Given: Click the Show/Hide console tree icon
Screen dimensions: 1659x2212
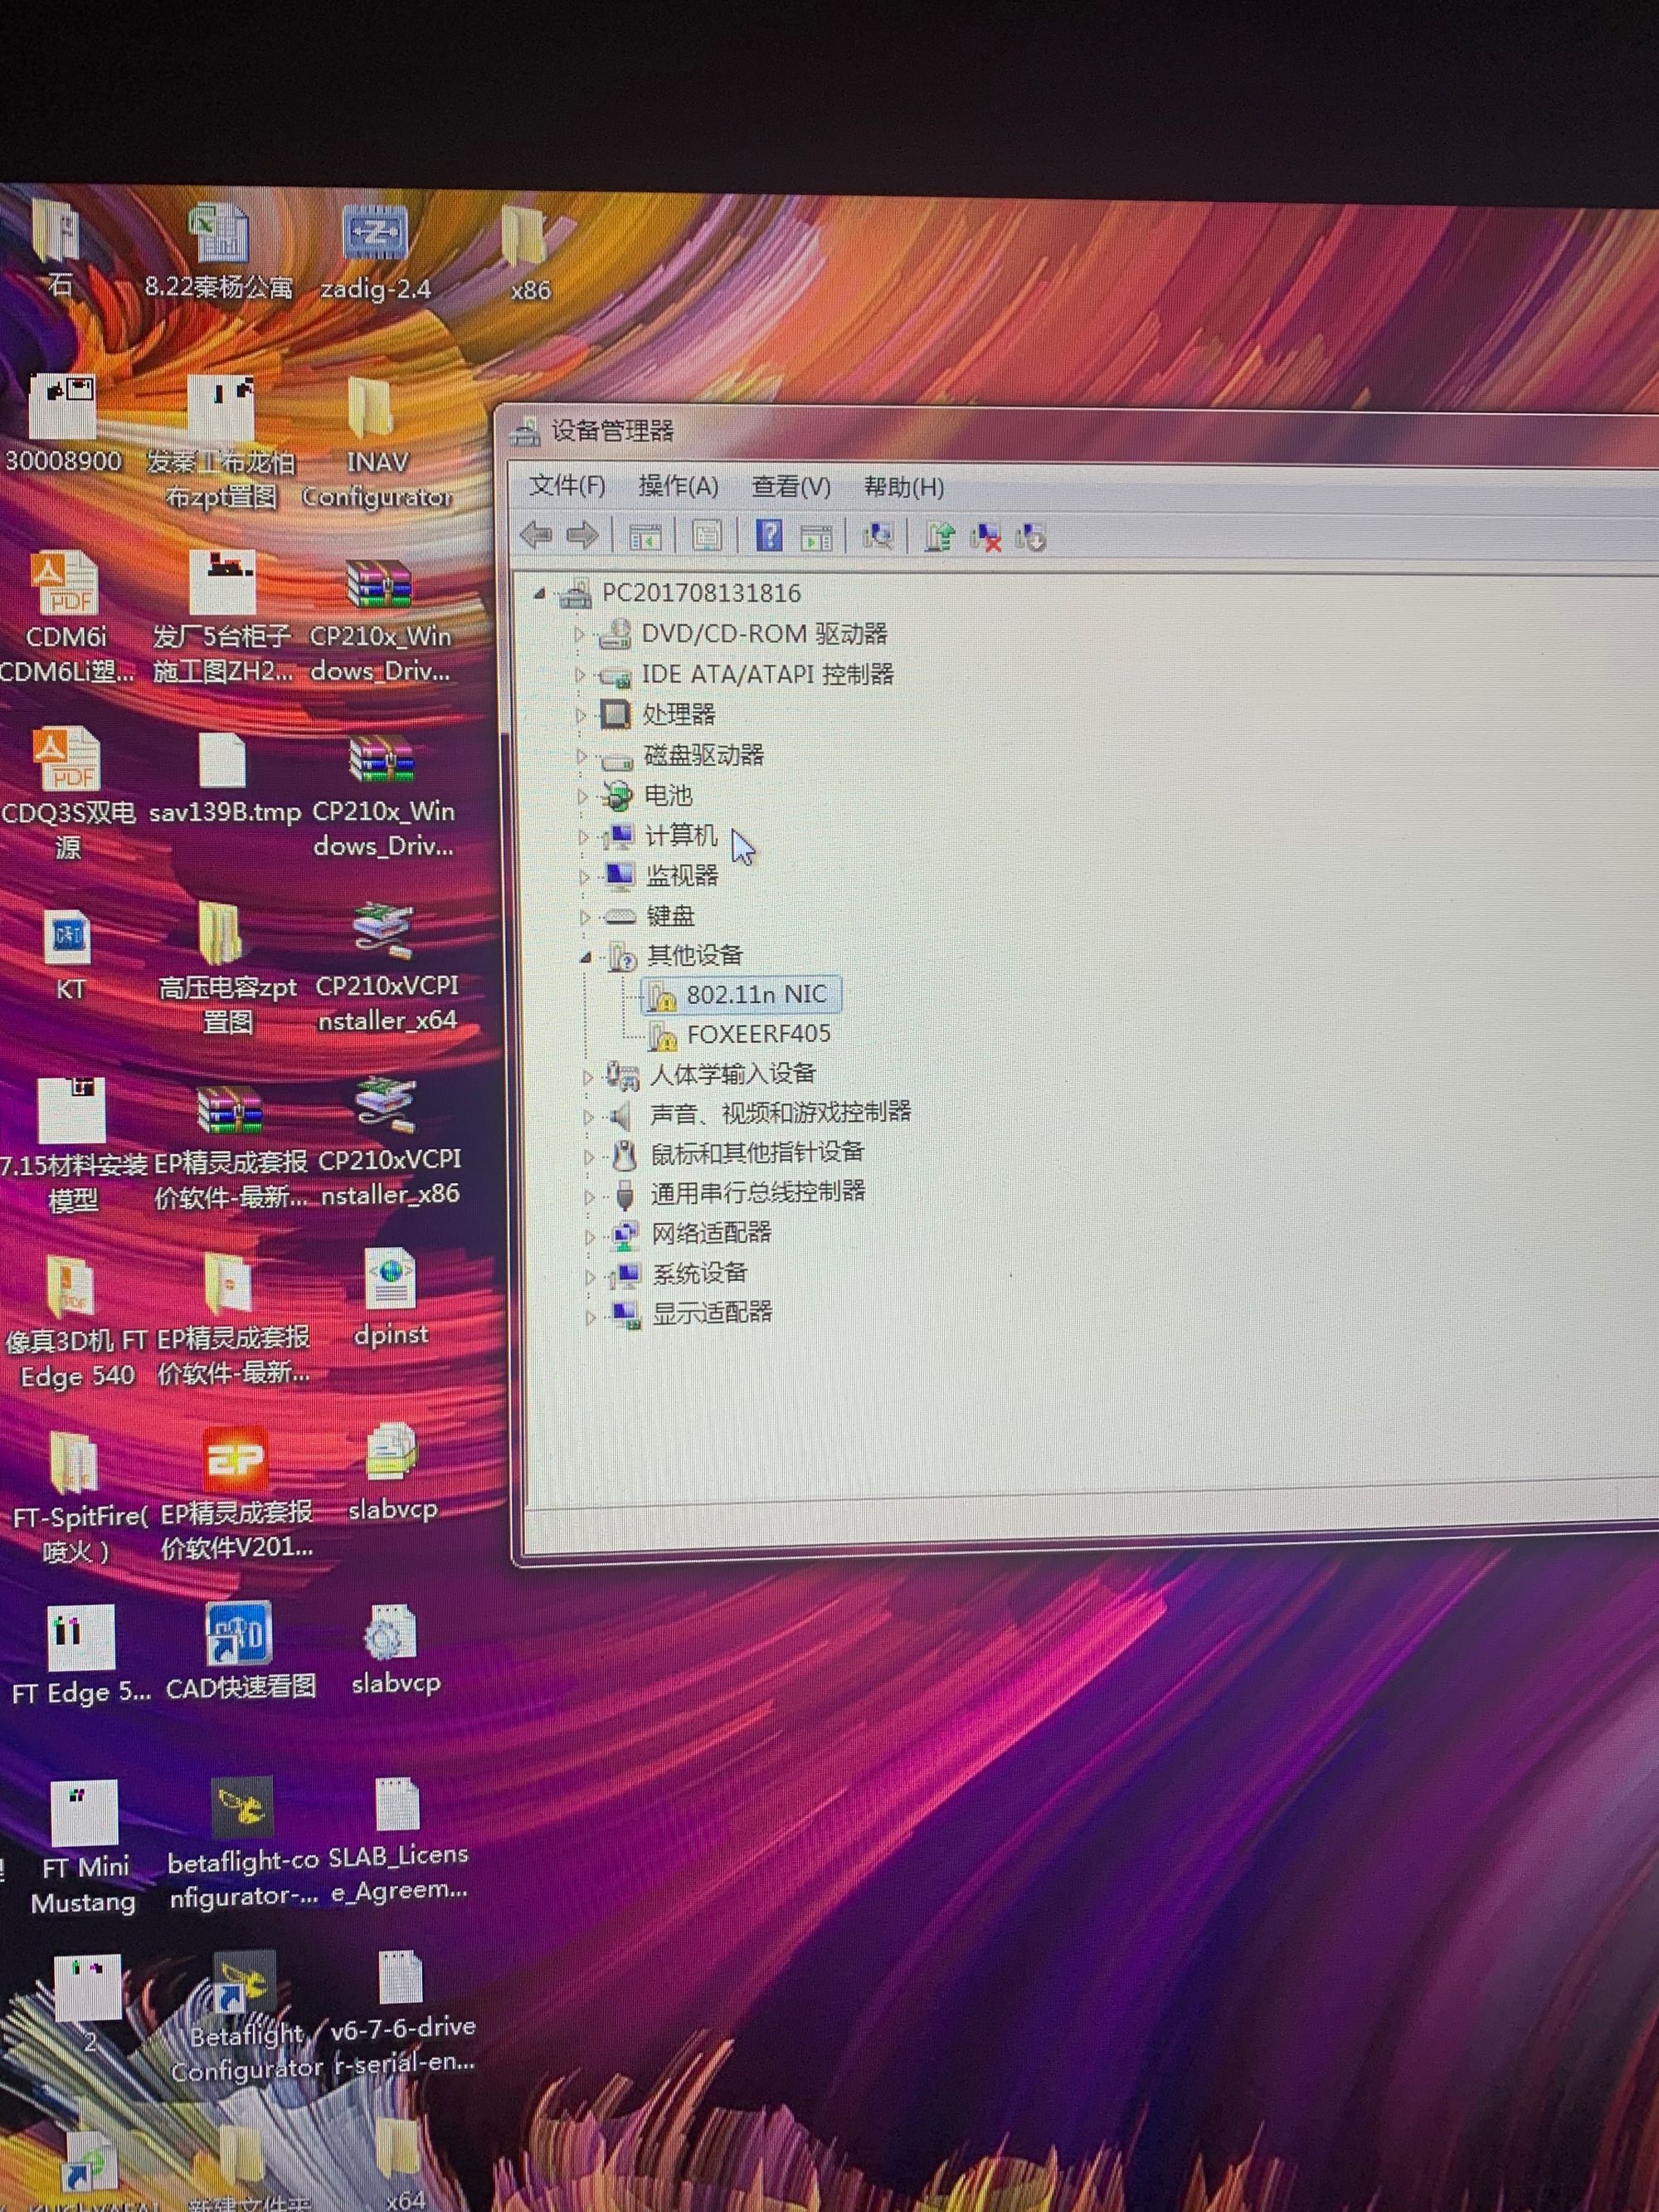Looking at the screenshot, I should (645, 536).
